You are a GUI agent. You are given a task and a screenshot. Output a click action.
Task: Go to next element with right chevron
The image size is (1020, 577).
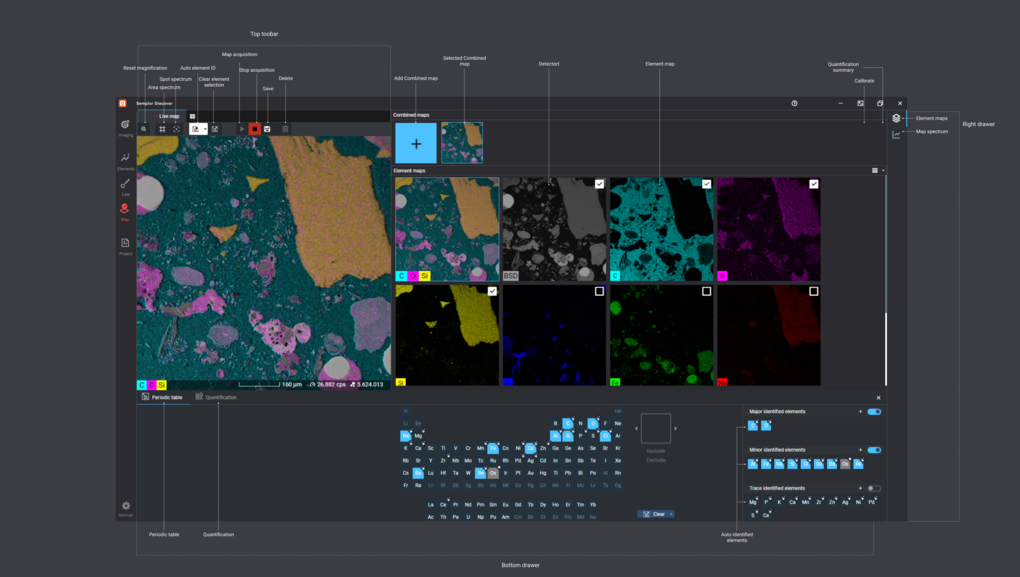coord(675,429)
